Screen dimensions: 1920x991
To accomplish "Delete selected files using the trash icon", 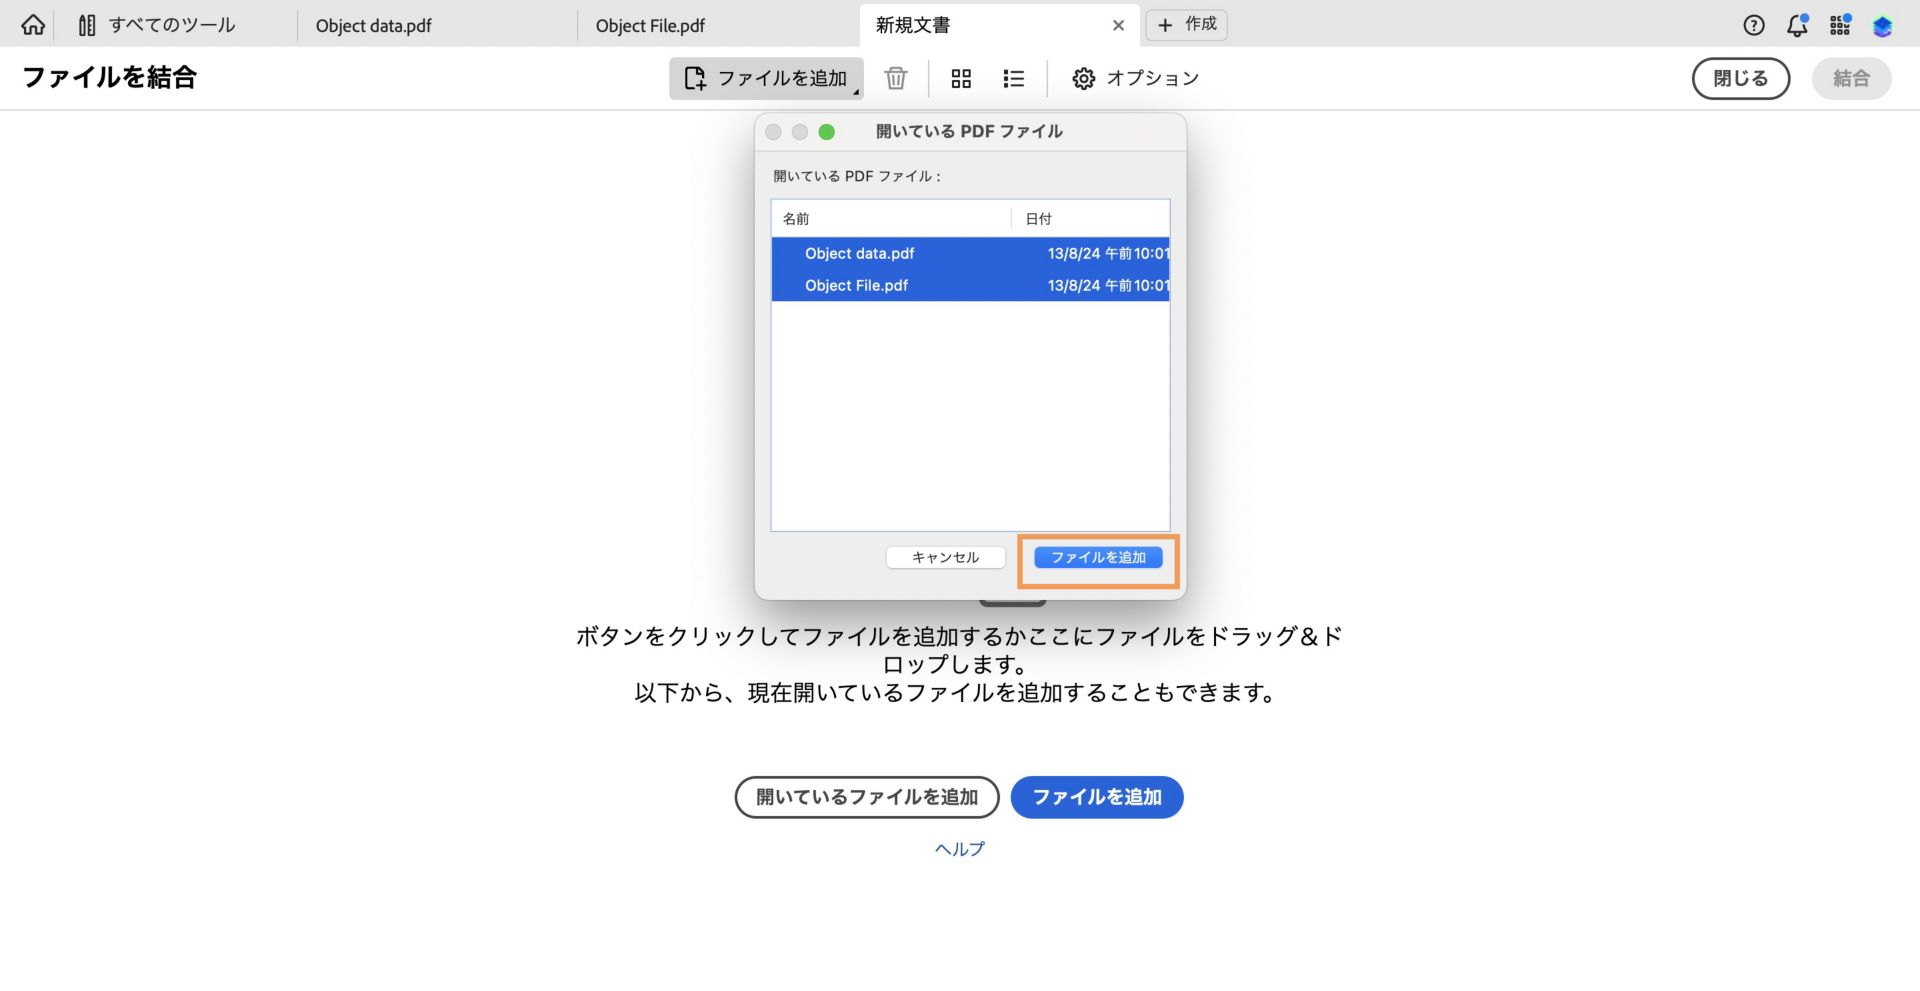I will coord(895,78).
